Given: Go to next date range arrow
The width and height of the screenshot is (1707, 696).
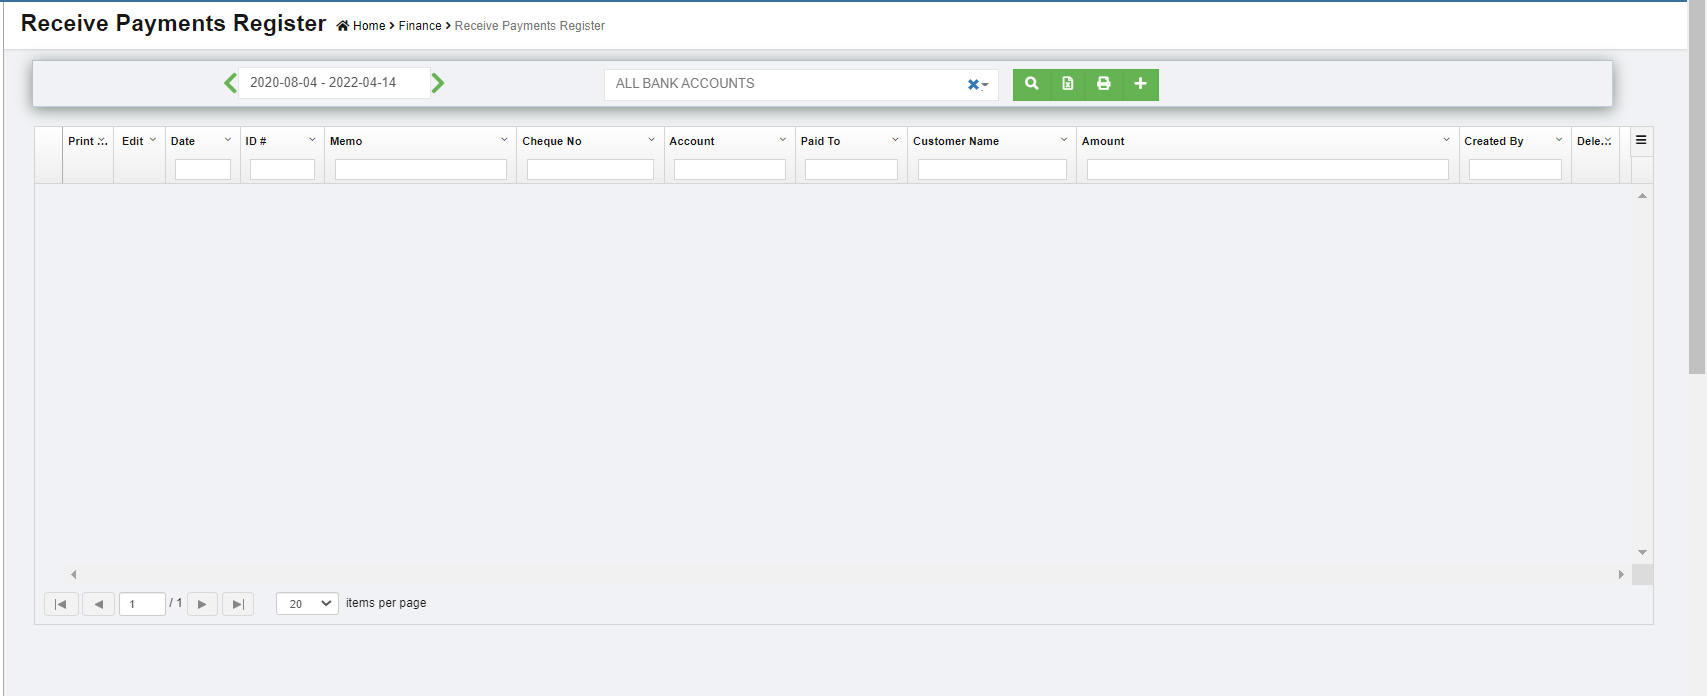Looking at the screenshot, I should coord(438,83).
